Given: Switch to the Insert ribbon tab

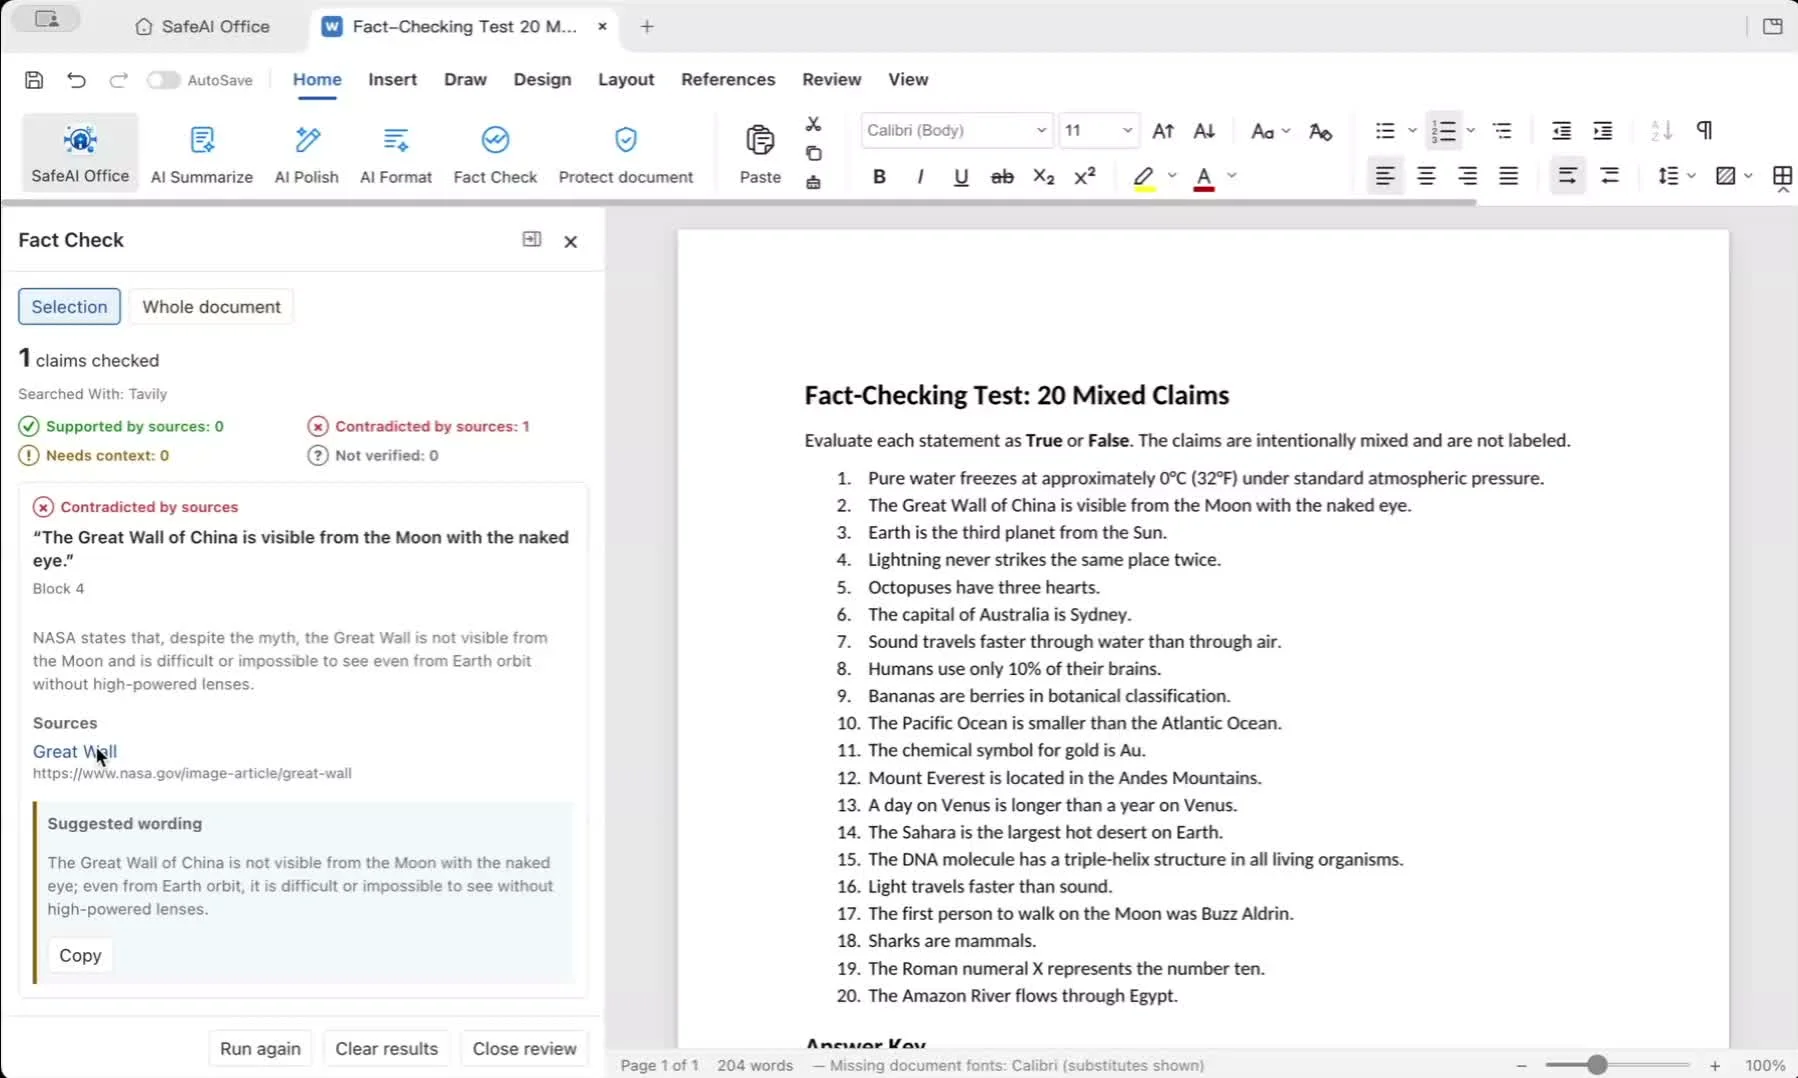Looking at the screenshot, I should tap(392, 80).
